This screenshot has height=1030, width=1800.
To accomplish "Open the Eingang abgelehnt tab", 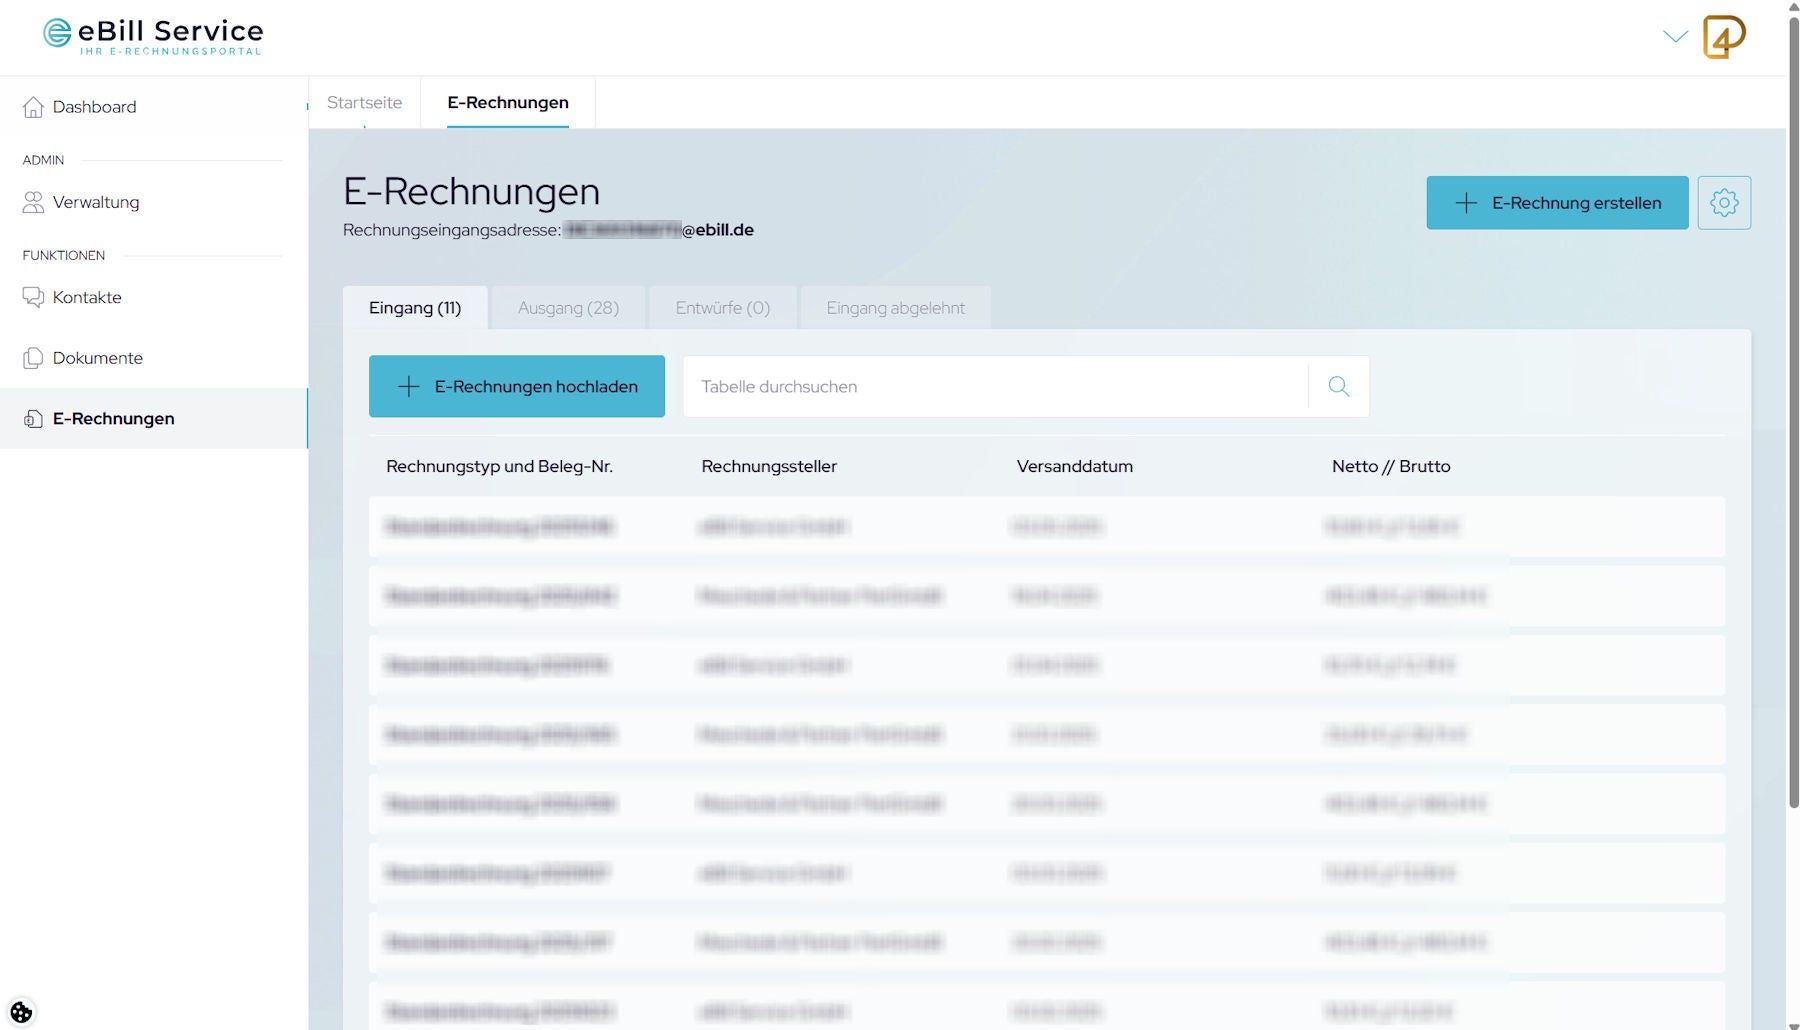I will 895,308.
